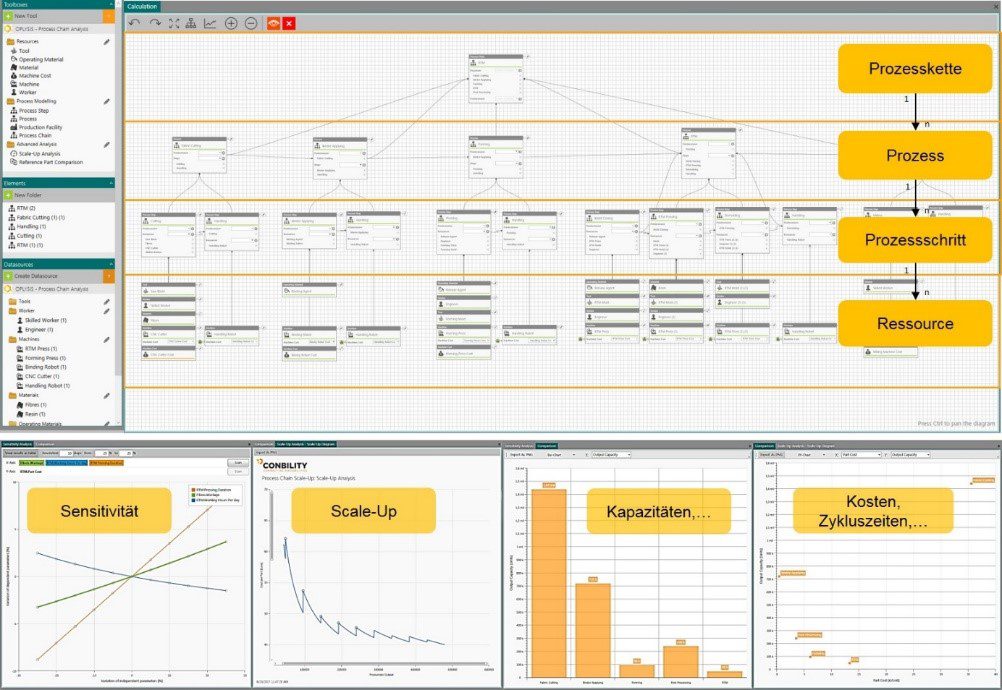1002x690 pixels.
Task: Click the undo arrow in Calculation toolbar
Action: [135, 22]
